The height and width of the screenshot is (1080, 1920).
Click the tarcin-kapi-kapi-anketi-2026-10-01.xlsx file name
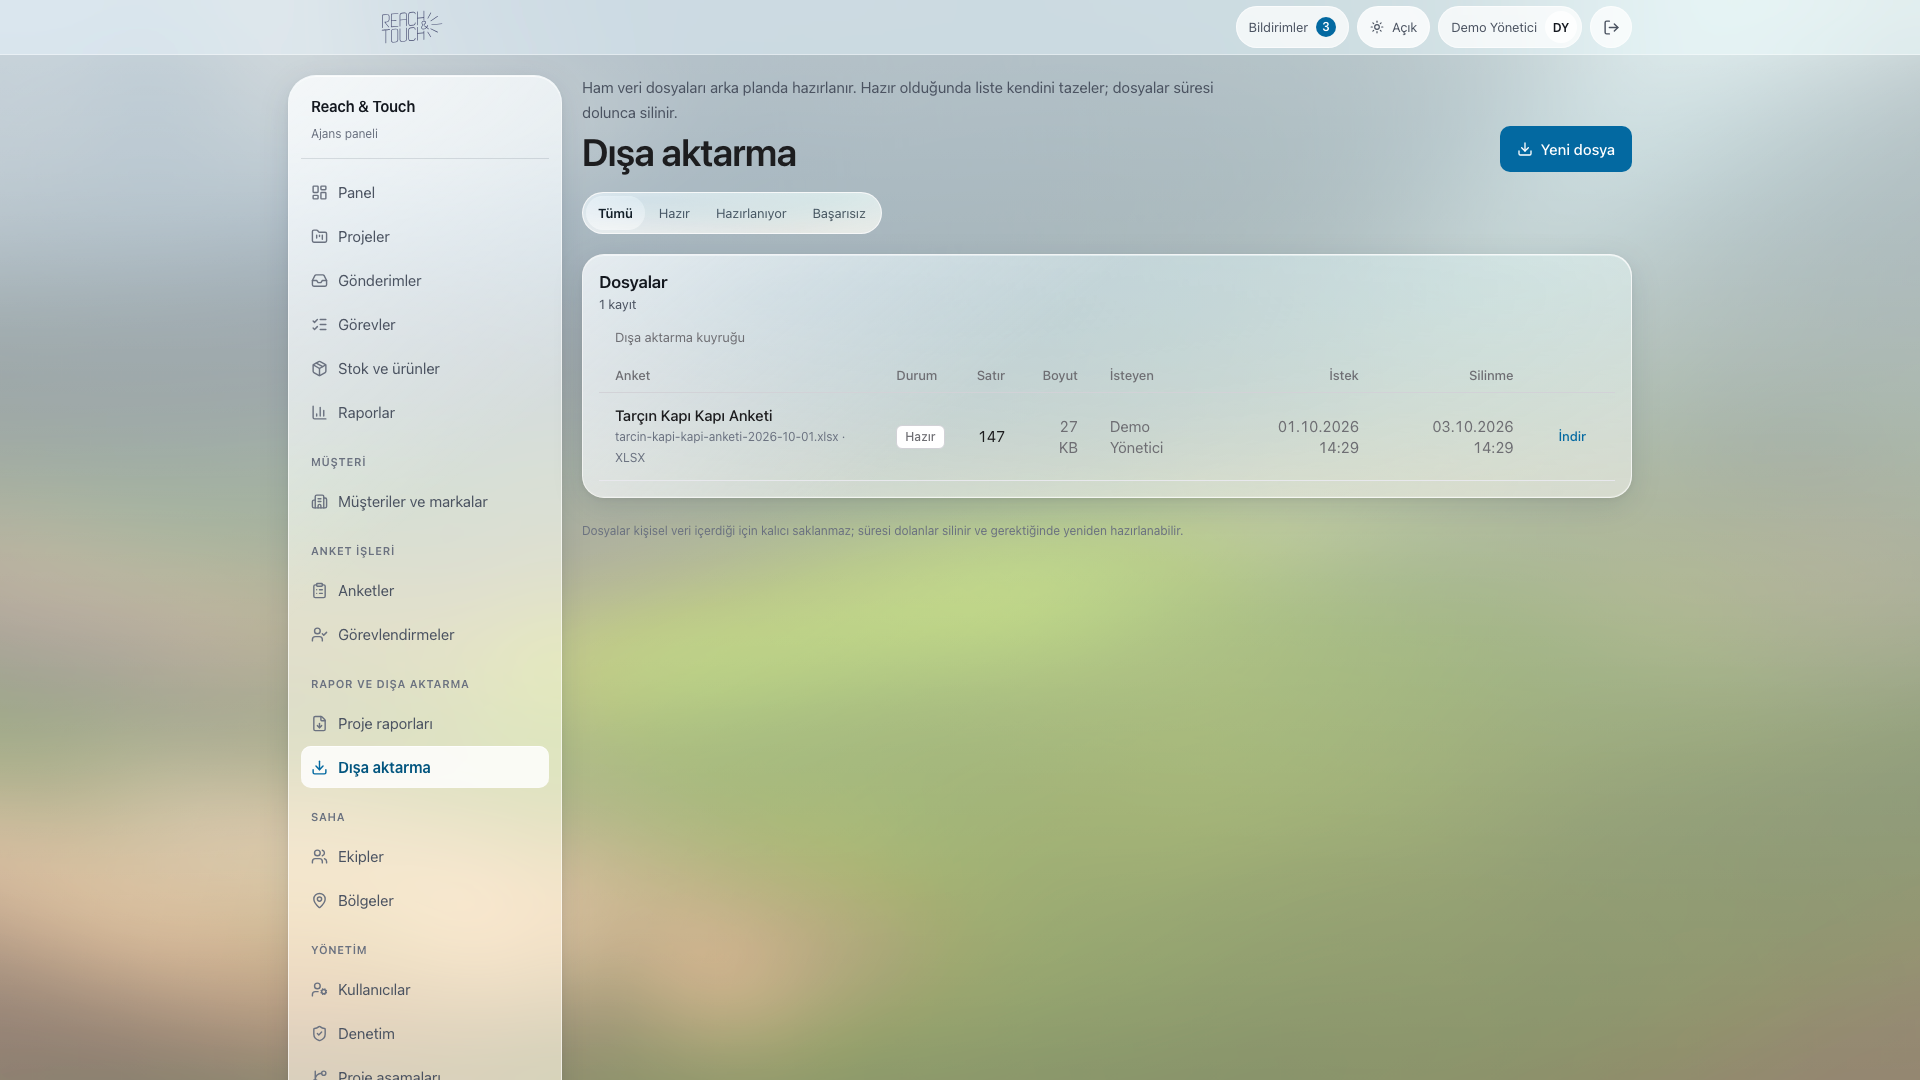[727, 436]
